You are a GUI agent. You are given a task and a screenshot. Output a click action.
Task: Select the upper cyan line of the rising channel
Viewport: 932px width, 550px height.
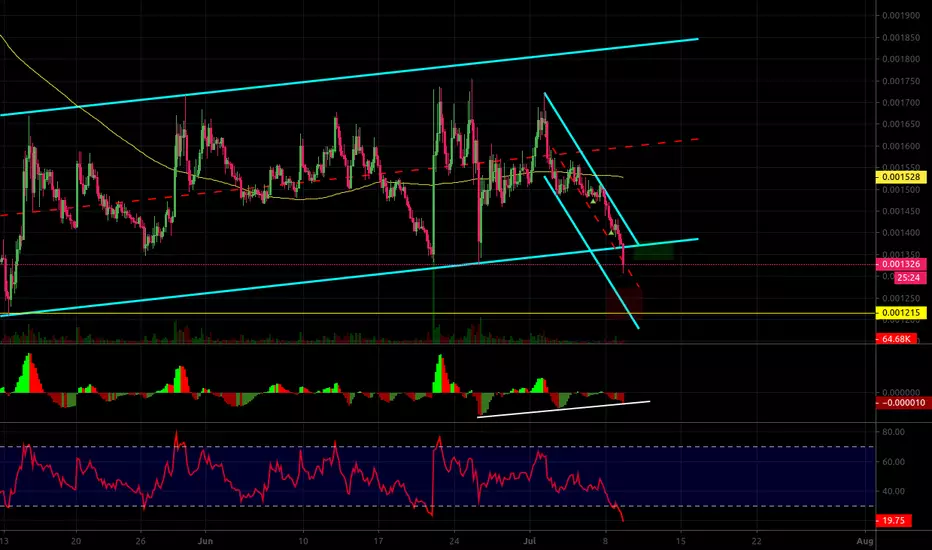(x=350, y=77)
